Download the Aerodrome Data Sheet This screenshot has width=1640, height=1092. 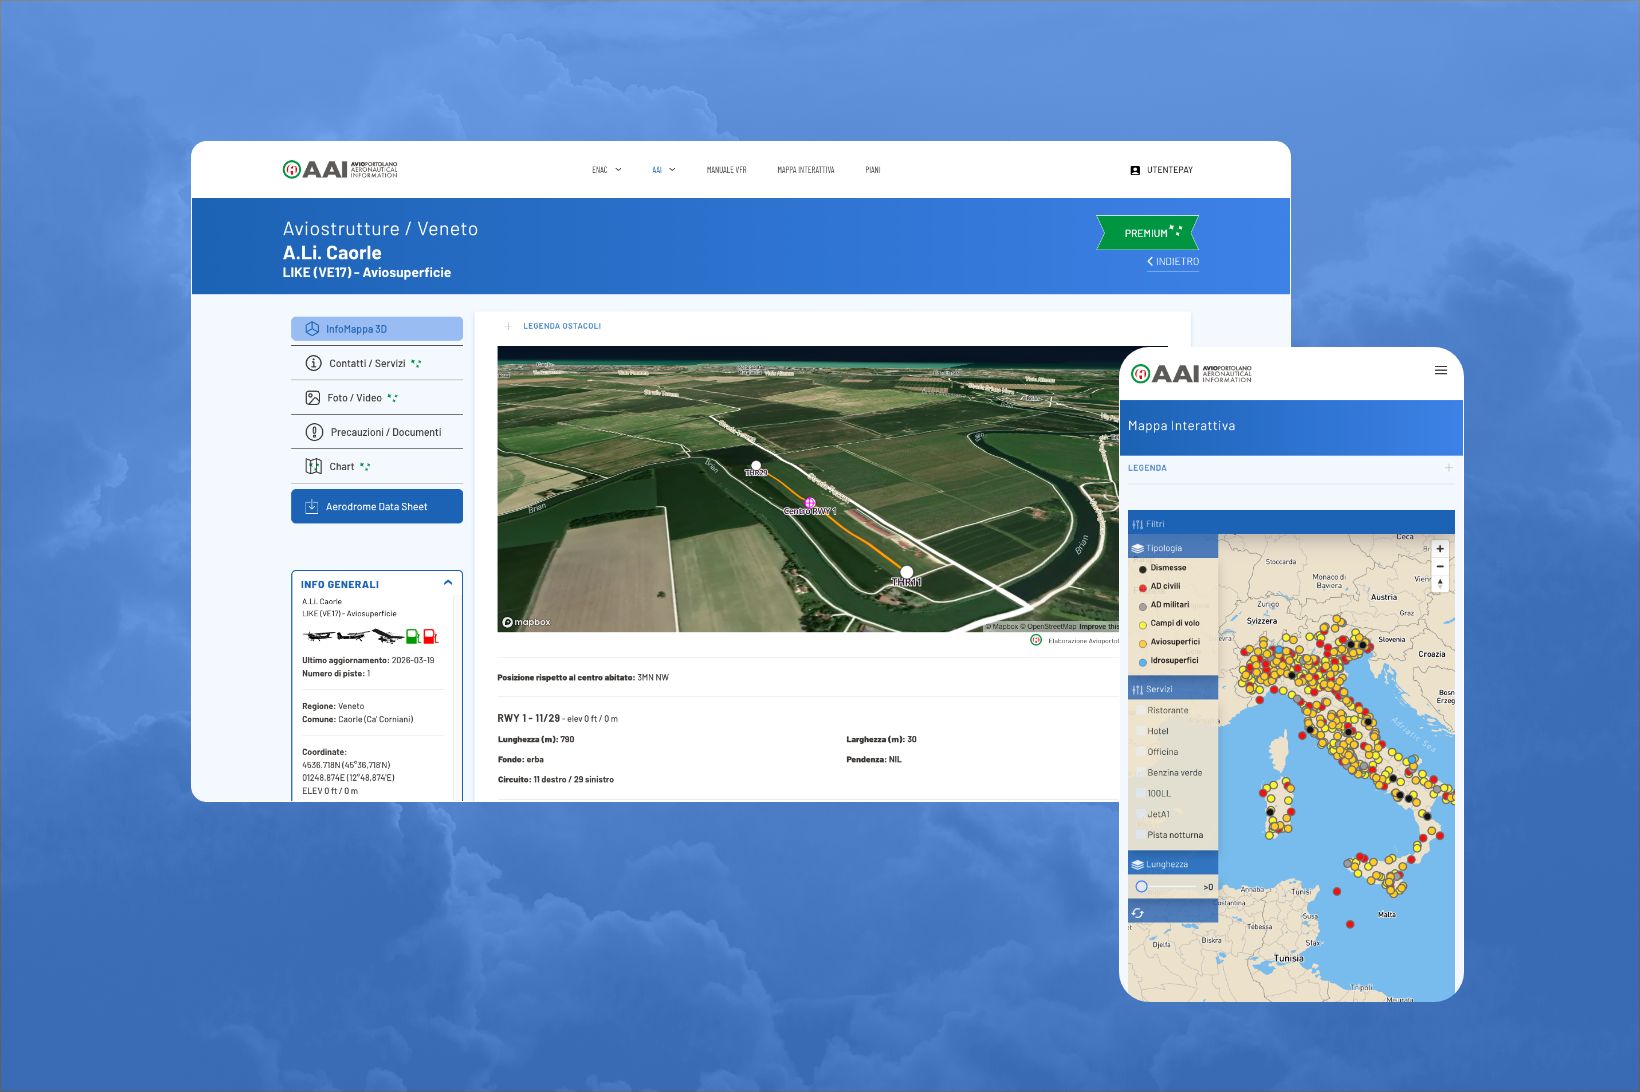(x=376, y=507)
